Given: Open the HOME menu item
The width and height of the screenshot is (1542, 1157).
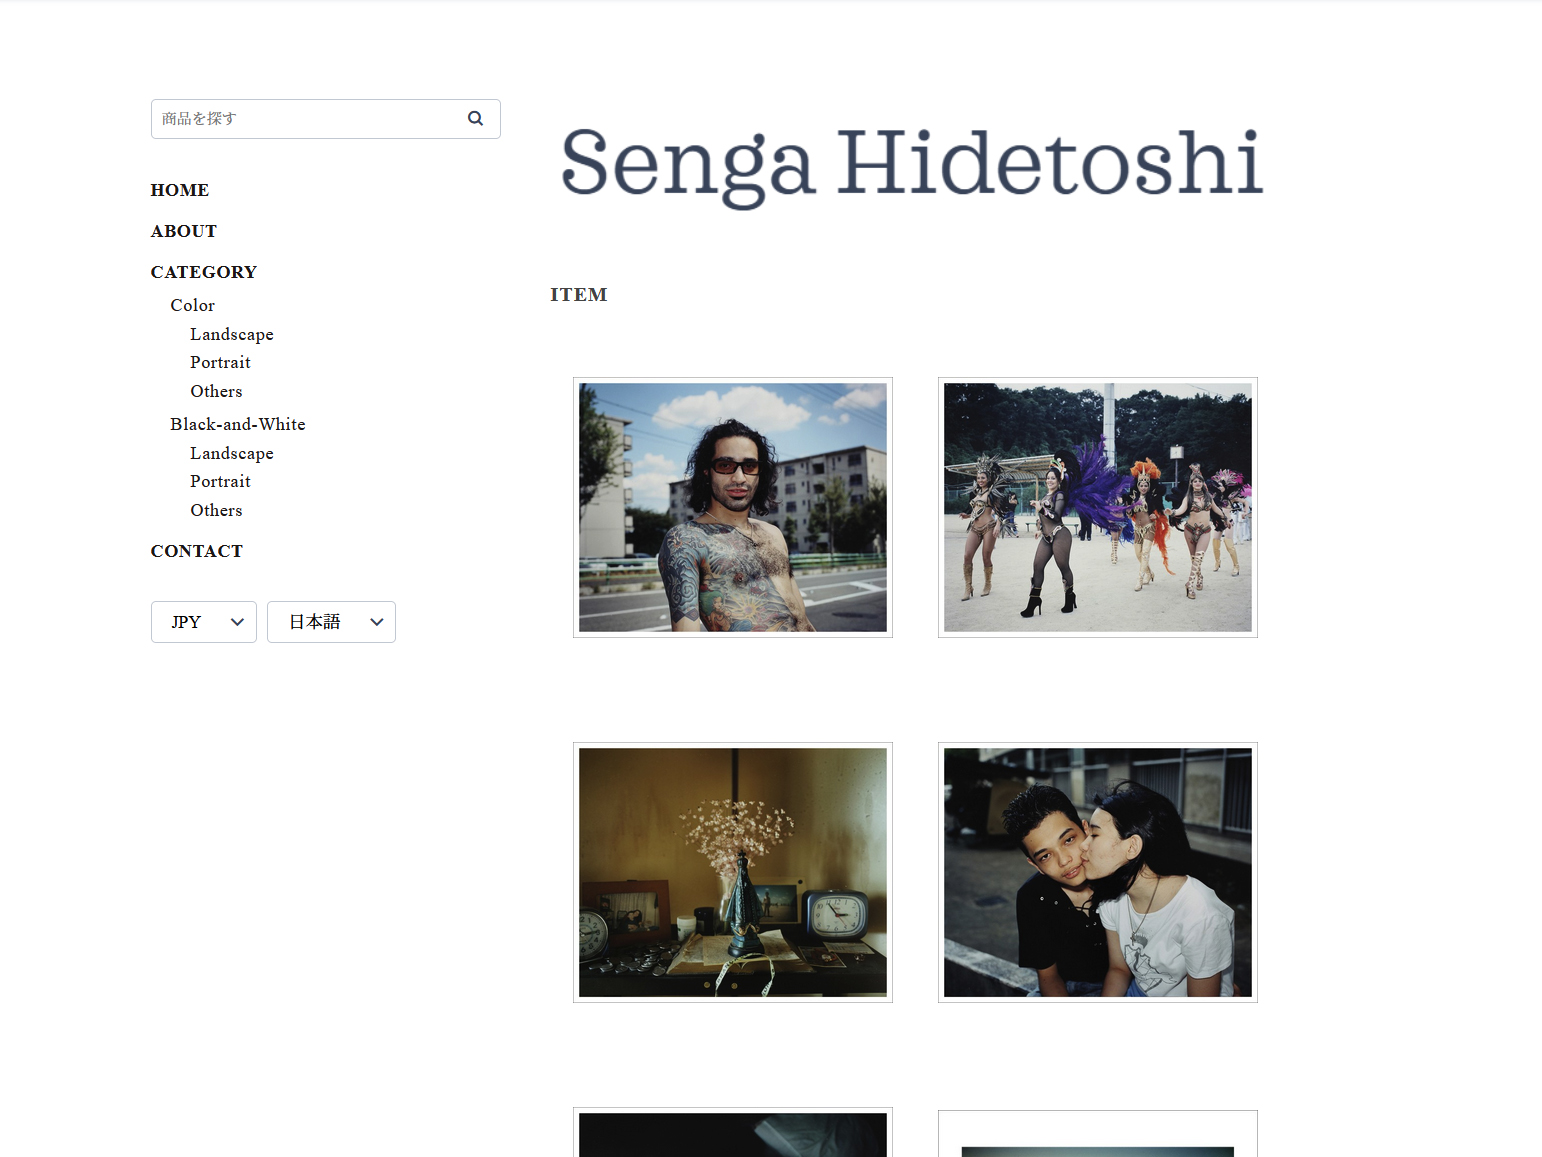Looking at the screenshot, I should point(180,190).
